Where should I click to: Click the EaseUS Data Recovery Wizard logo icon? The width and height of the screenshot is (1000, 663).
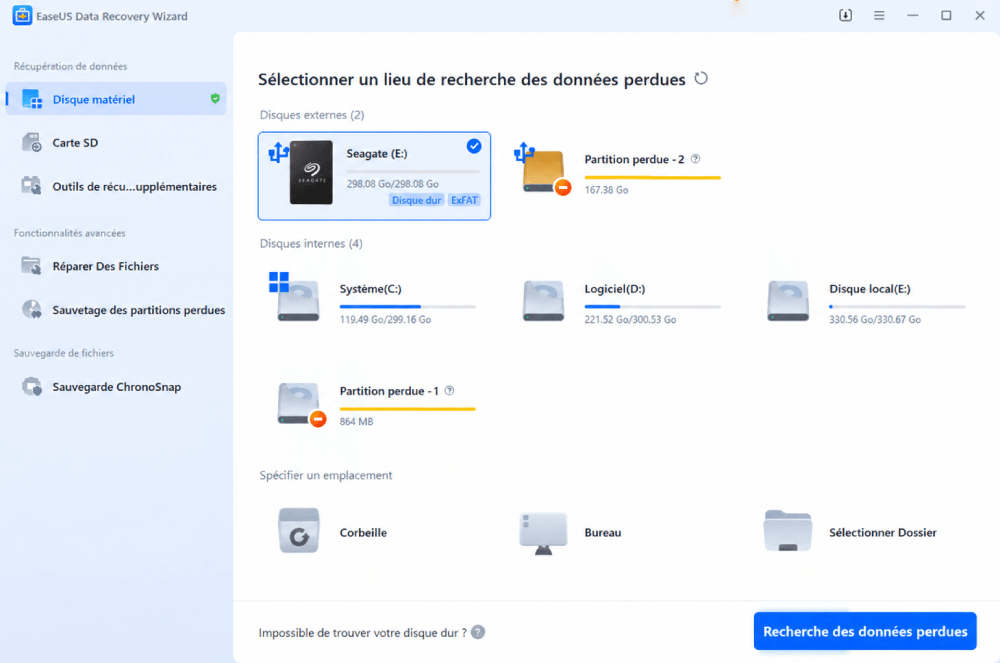[22, 15]
